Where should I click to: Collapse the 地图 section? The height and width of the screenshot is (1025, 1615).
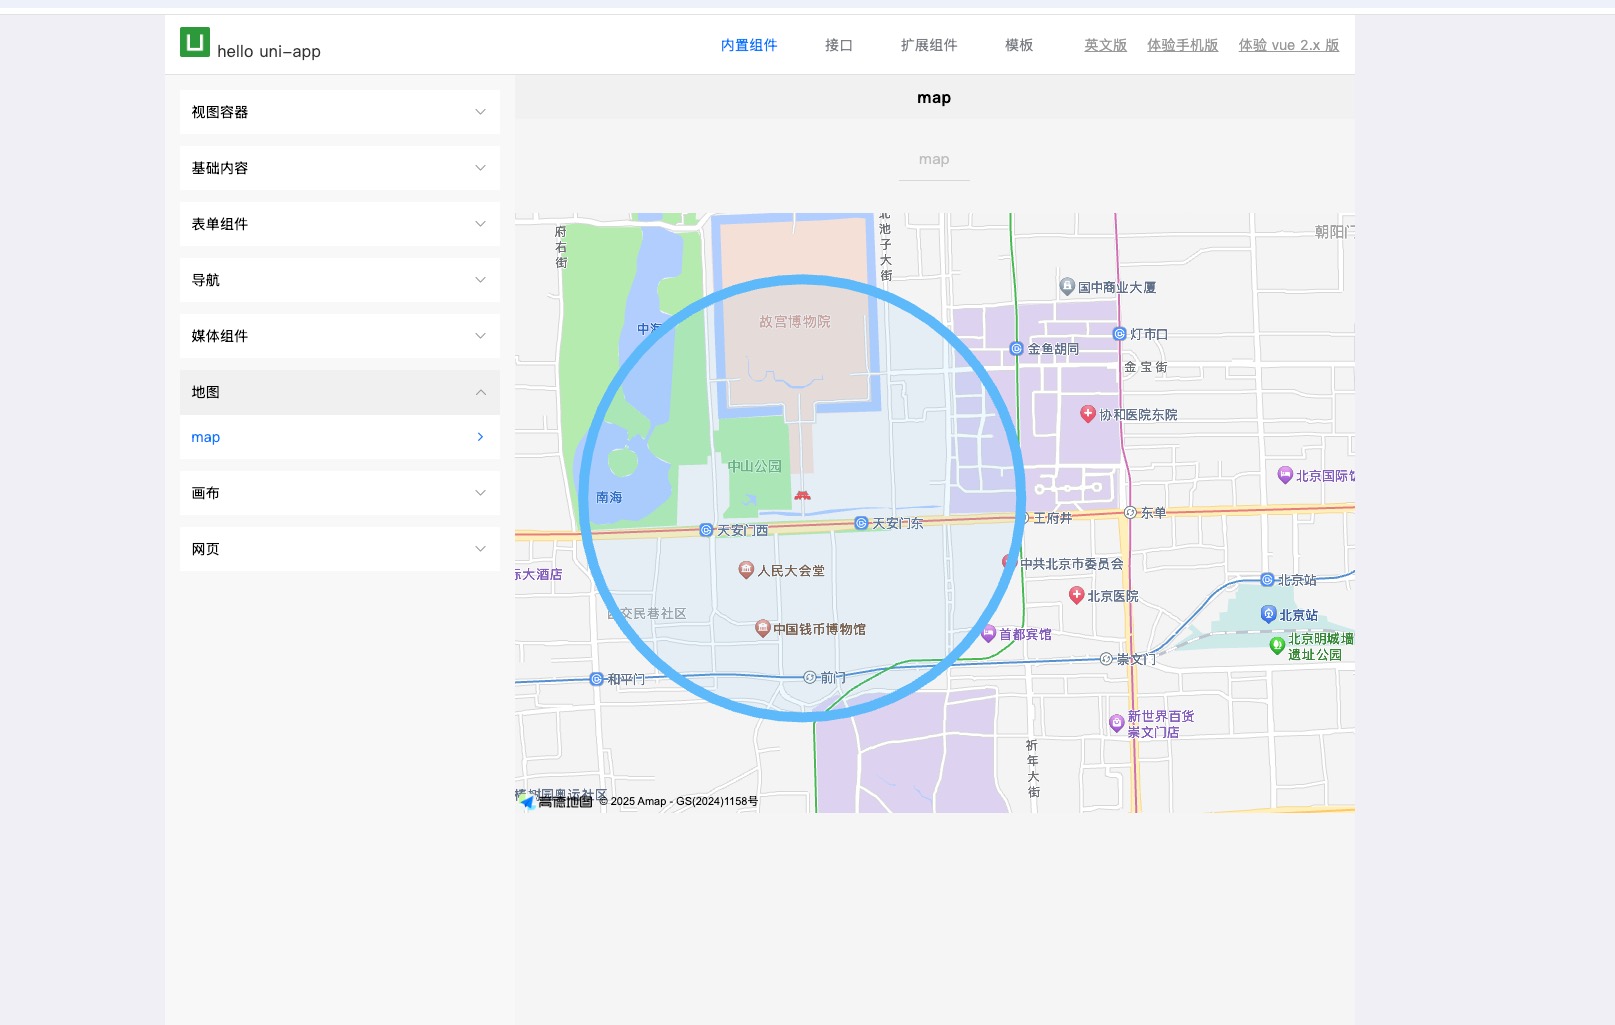coord(340,392)
